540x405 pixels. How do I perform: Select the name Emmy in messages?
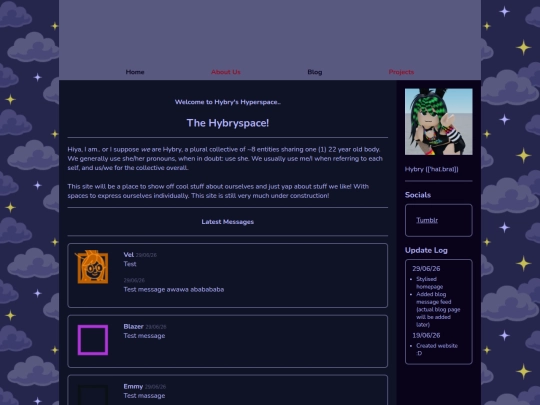[133, 386]
